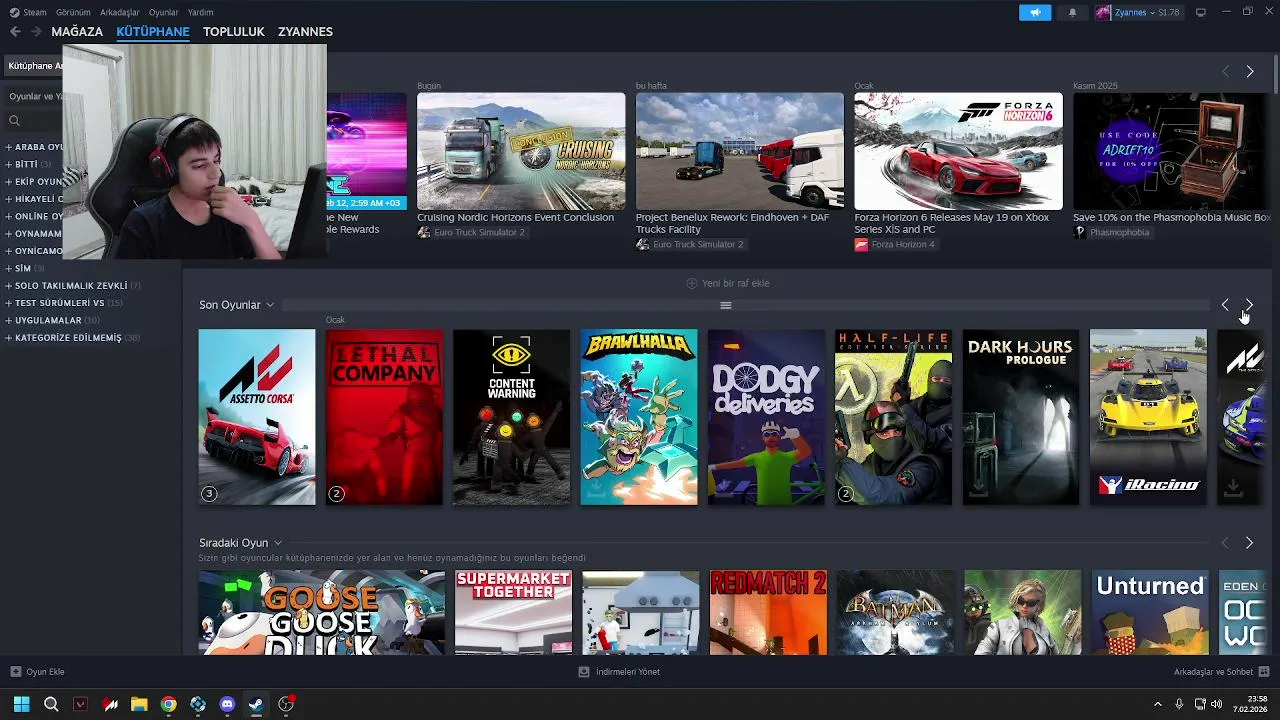Select the Dark Hours Prologue cover
Image resolution: width=1280 pixels, height=720 pixels.
pyautogui.click(x=1021, y=417)
